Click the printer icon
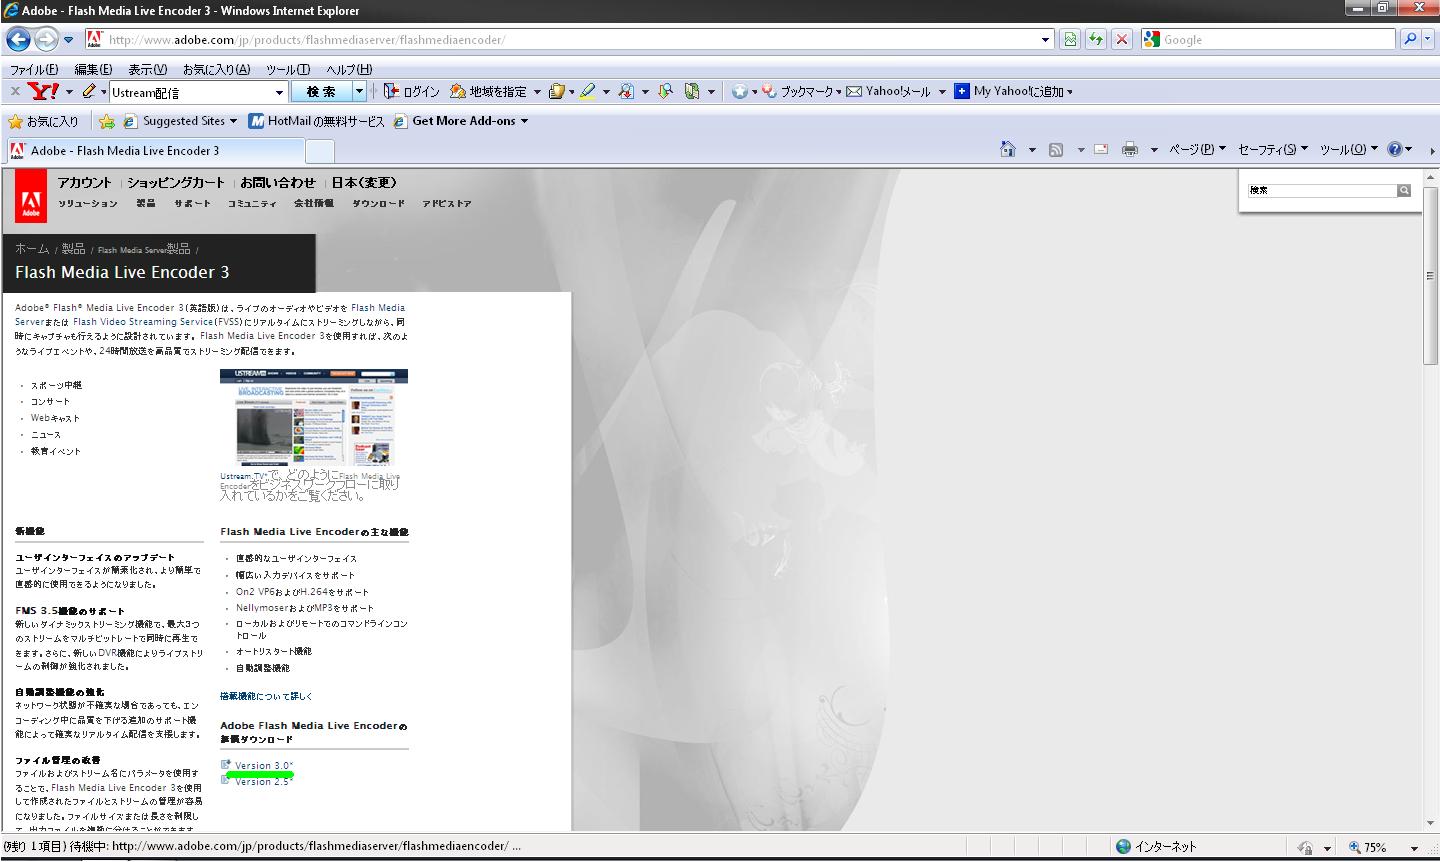Viewport: 1440px width, 862px height. (1130, 150)
